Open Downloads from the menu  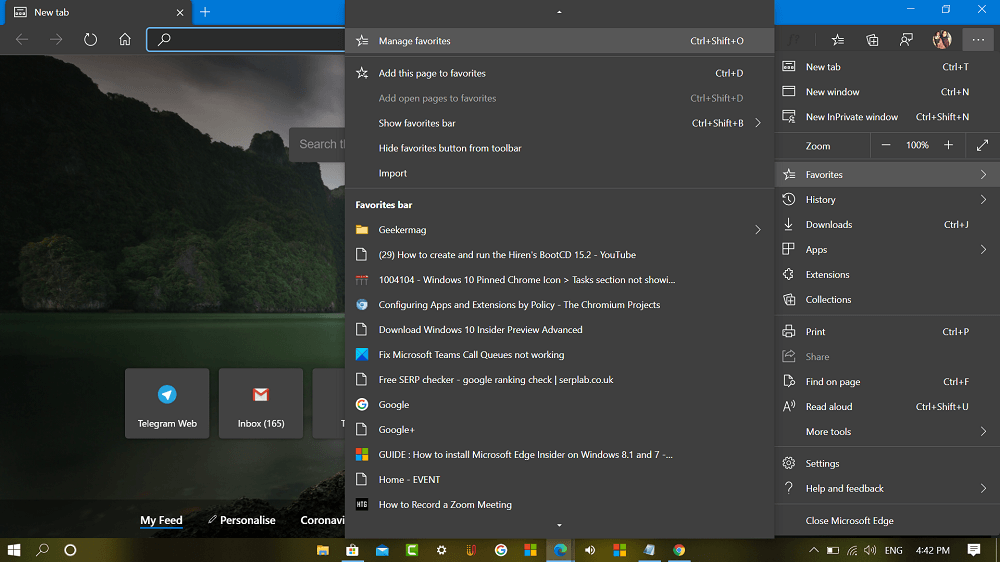[887, 225]
